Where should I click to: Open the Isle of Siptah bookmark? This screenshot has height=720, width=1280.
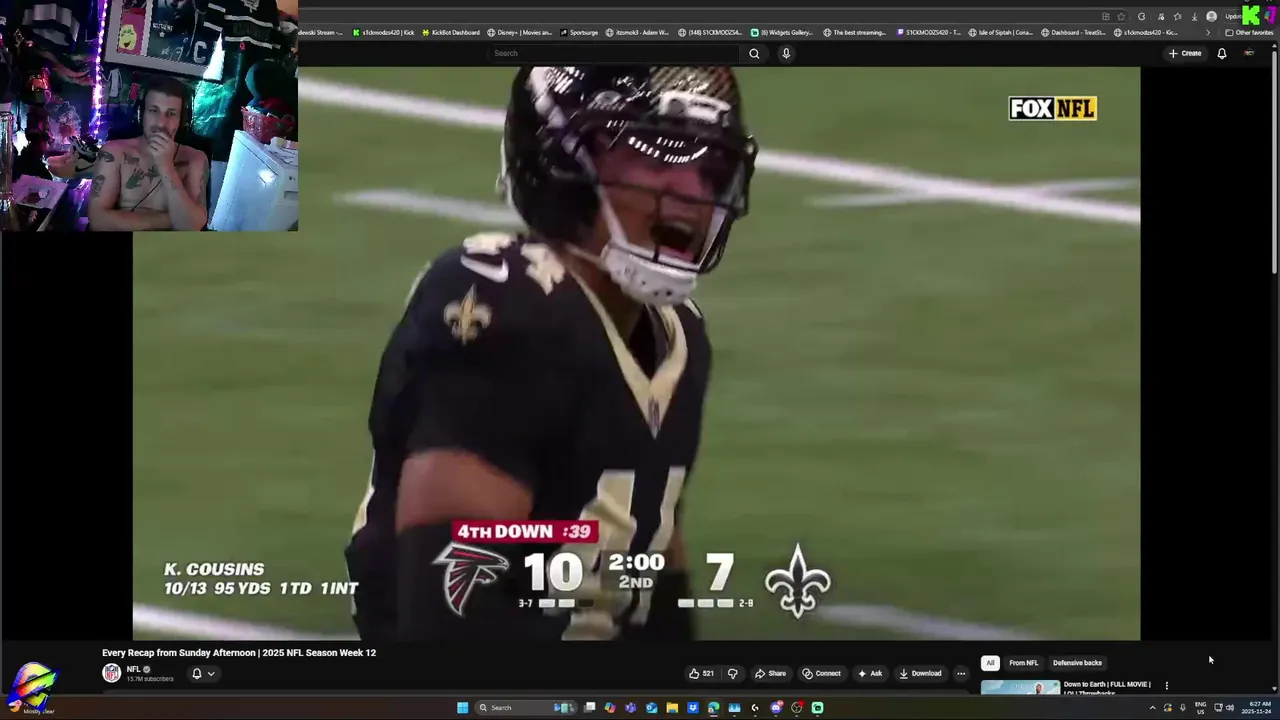[1001, 32]
